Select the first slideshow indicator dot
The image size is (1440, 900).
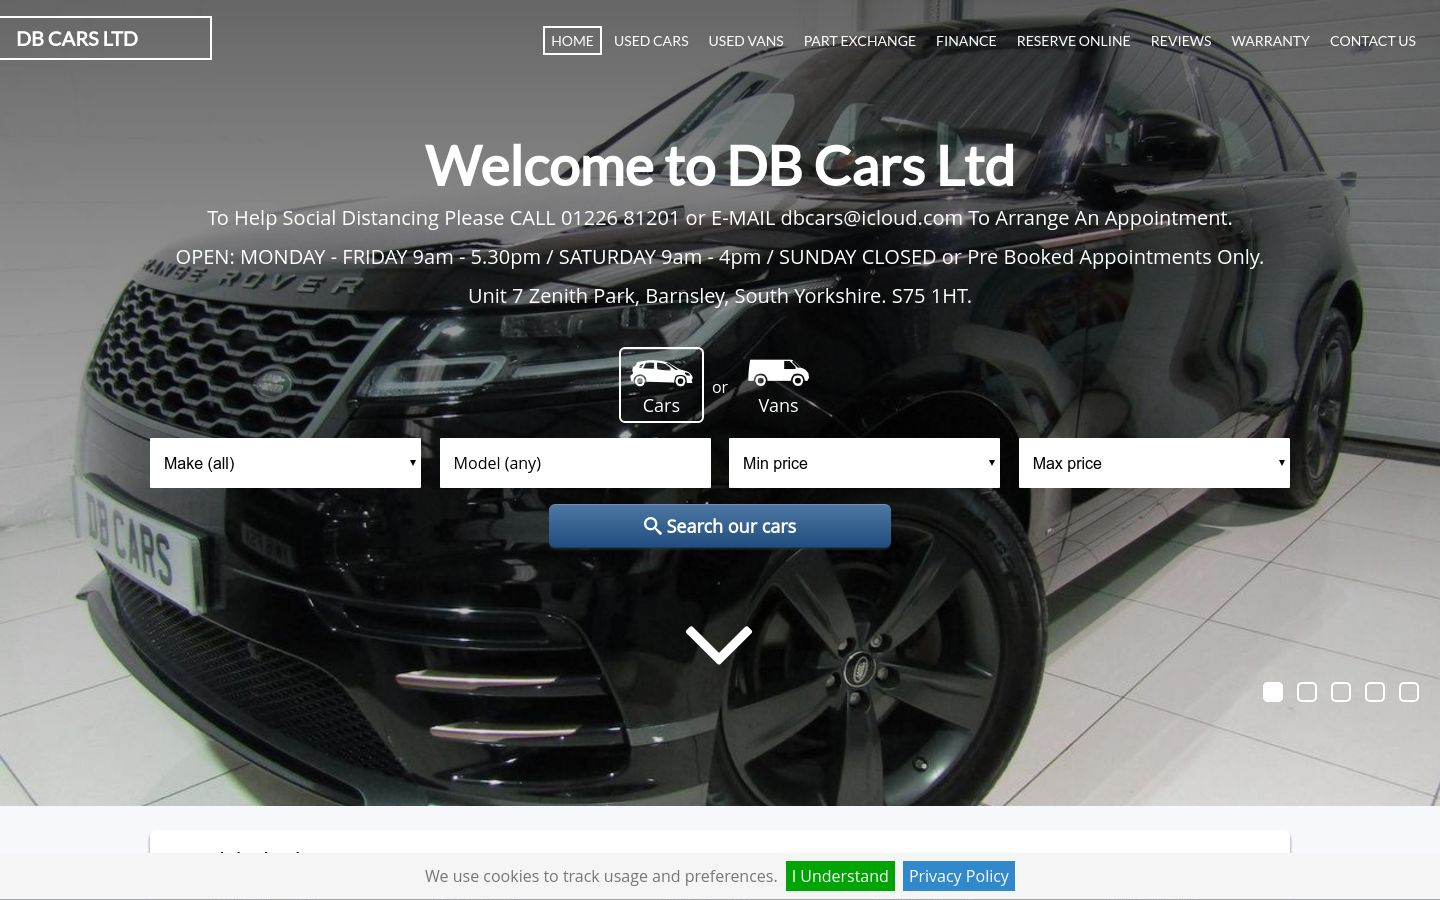click(1273, 692)
